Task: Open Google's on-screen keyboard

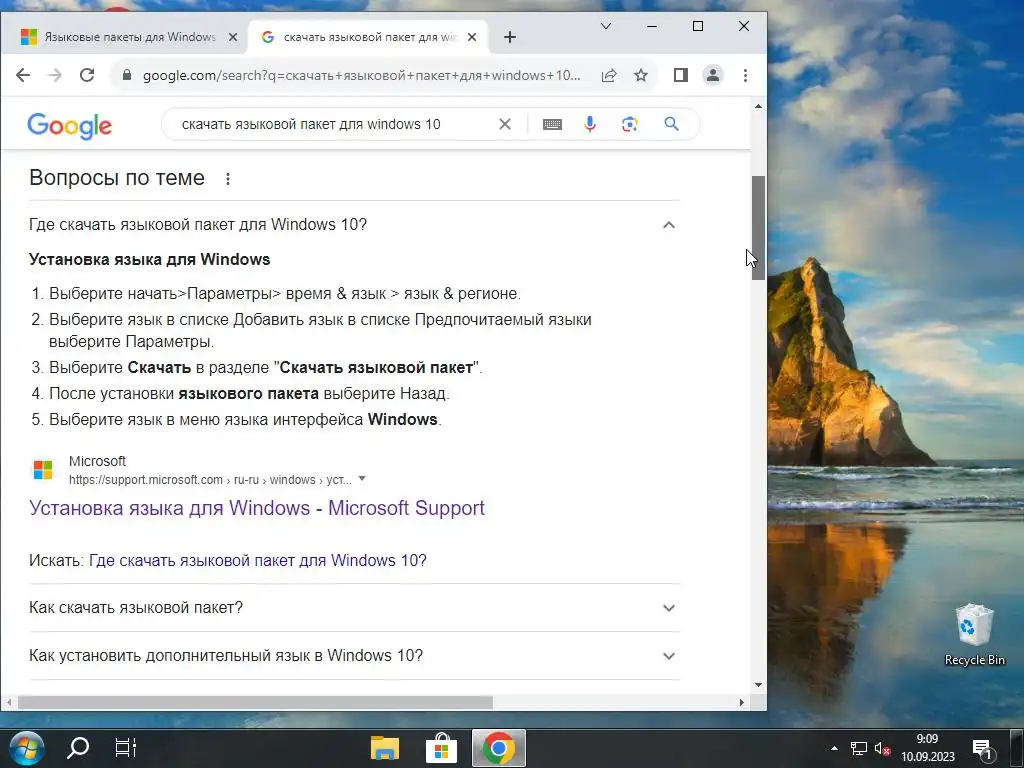Action: (552, 124)
